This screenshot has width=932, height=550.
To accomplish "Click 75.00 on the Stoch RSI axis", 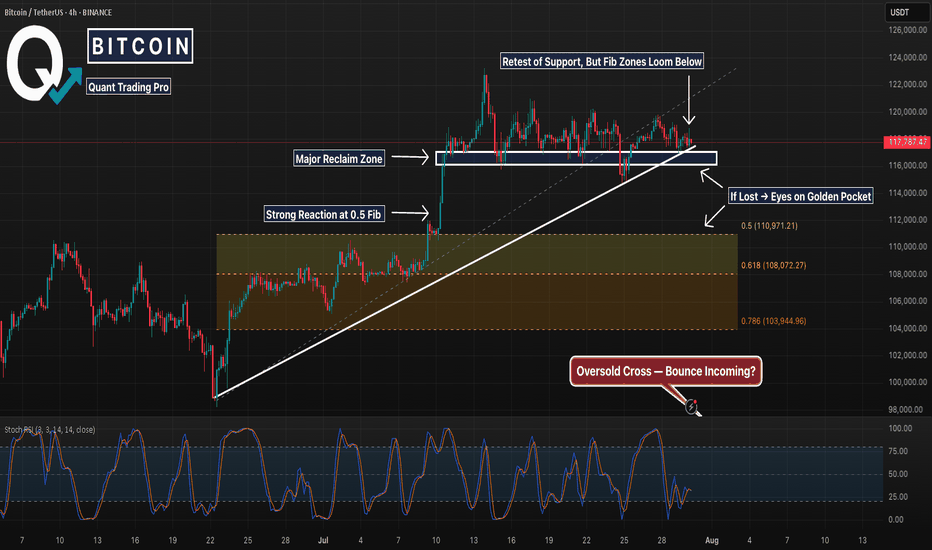I will tap(898, 451).
